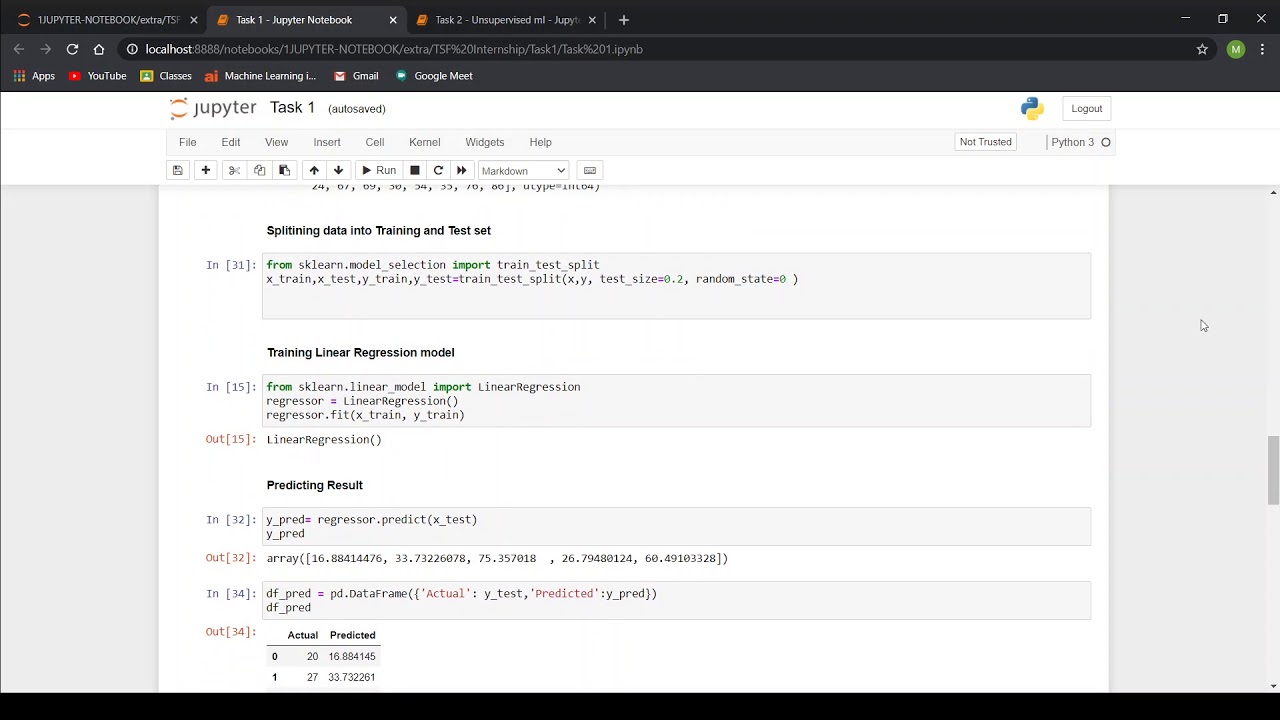Move selected cell up with the arrow icon

pyautogui.click(x=314, y=170)
